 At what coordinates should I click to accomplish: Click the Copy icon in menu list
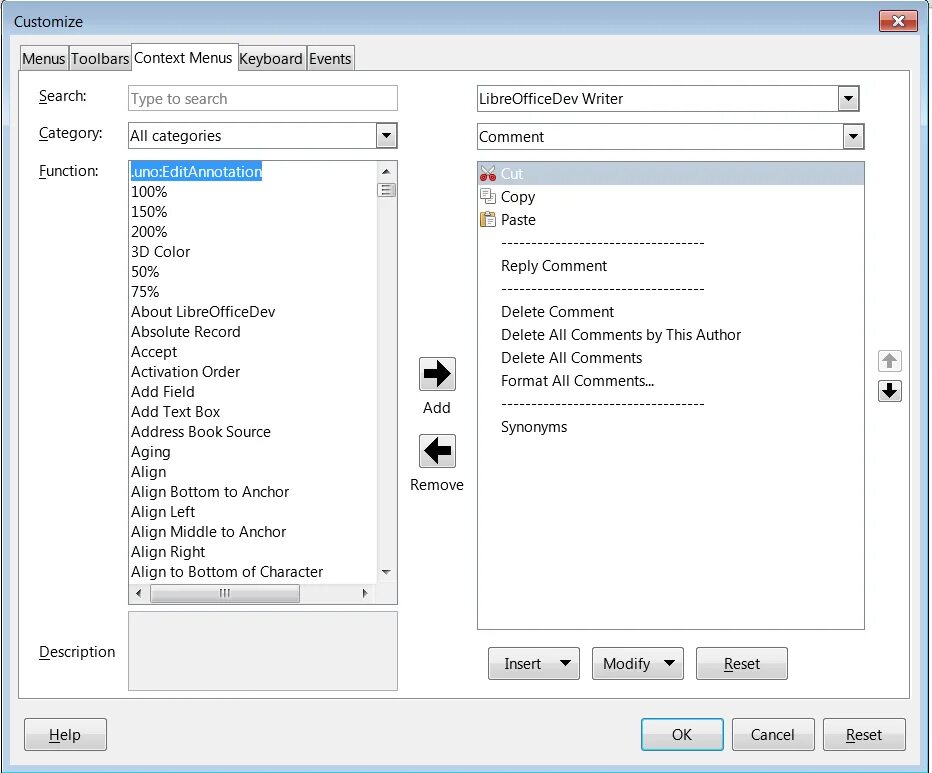pyautogui.click(x=488, y=196)
